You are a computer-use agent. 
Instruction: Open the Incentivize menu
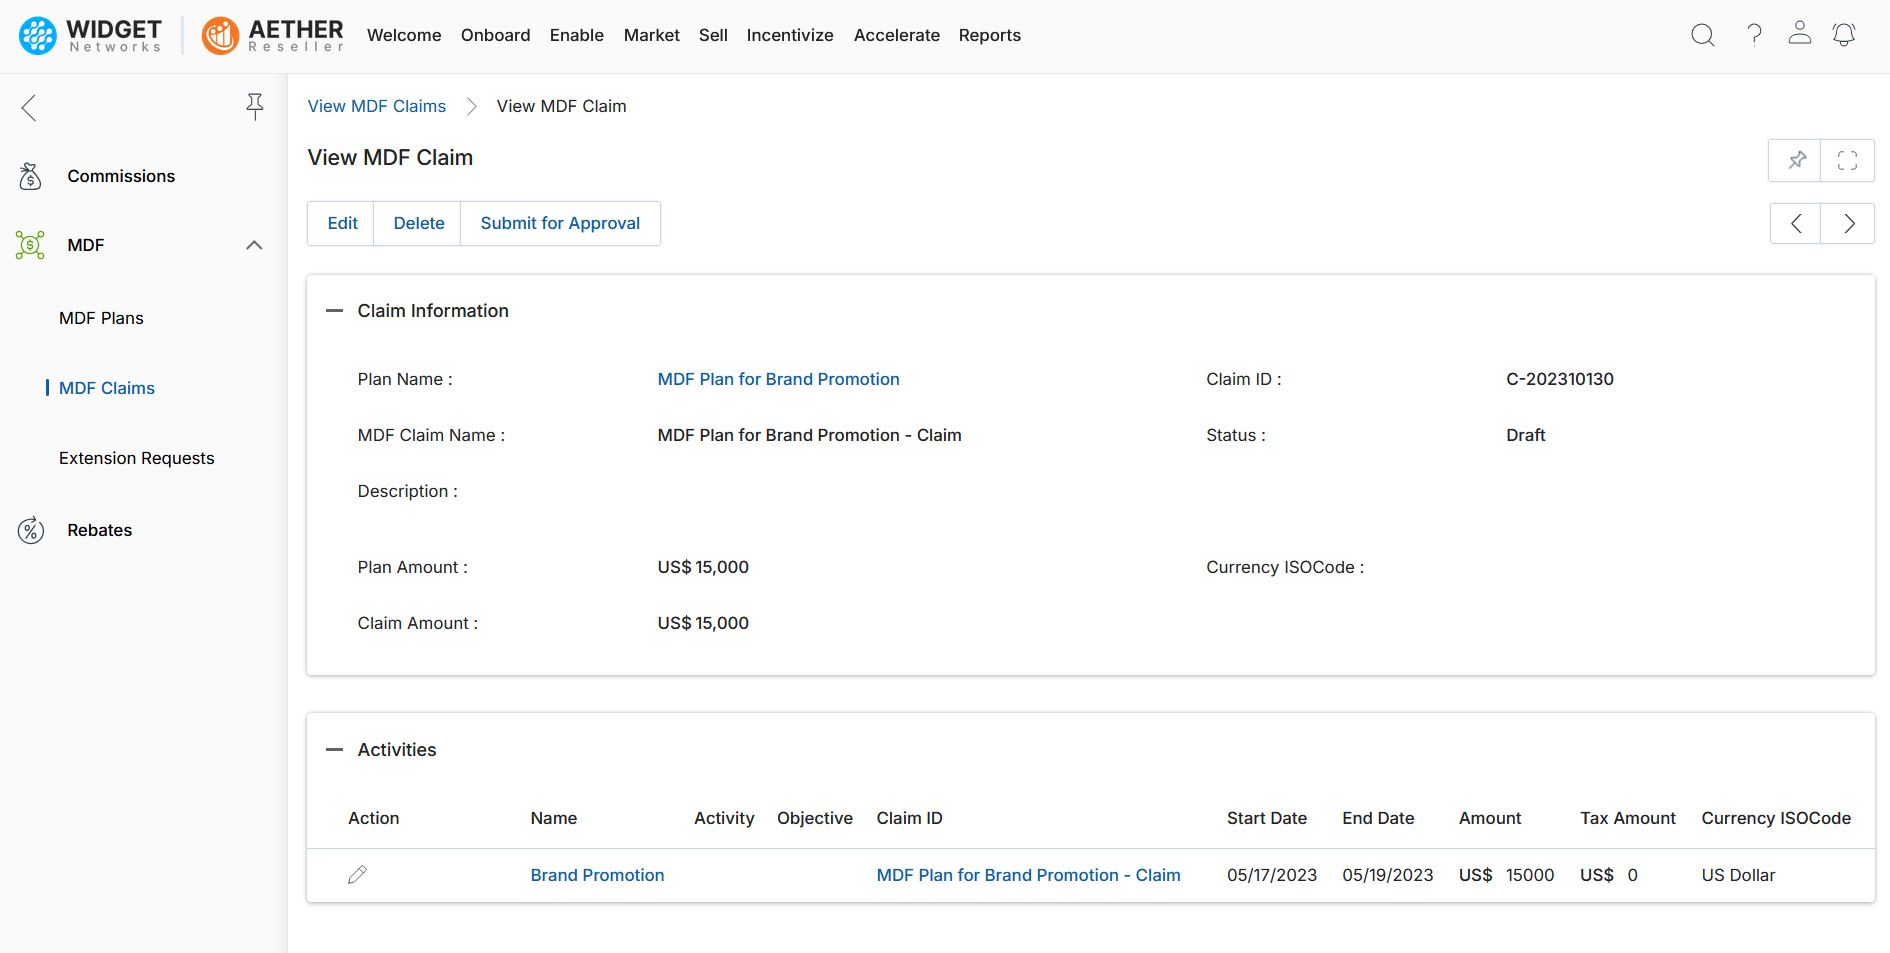tap(790, 35)
